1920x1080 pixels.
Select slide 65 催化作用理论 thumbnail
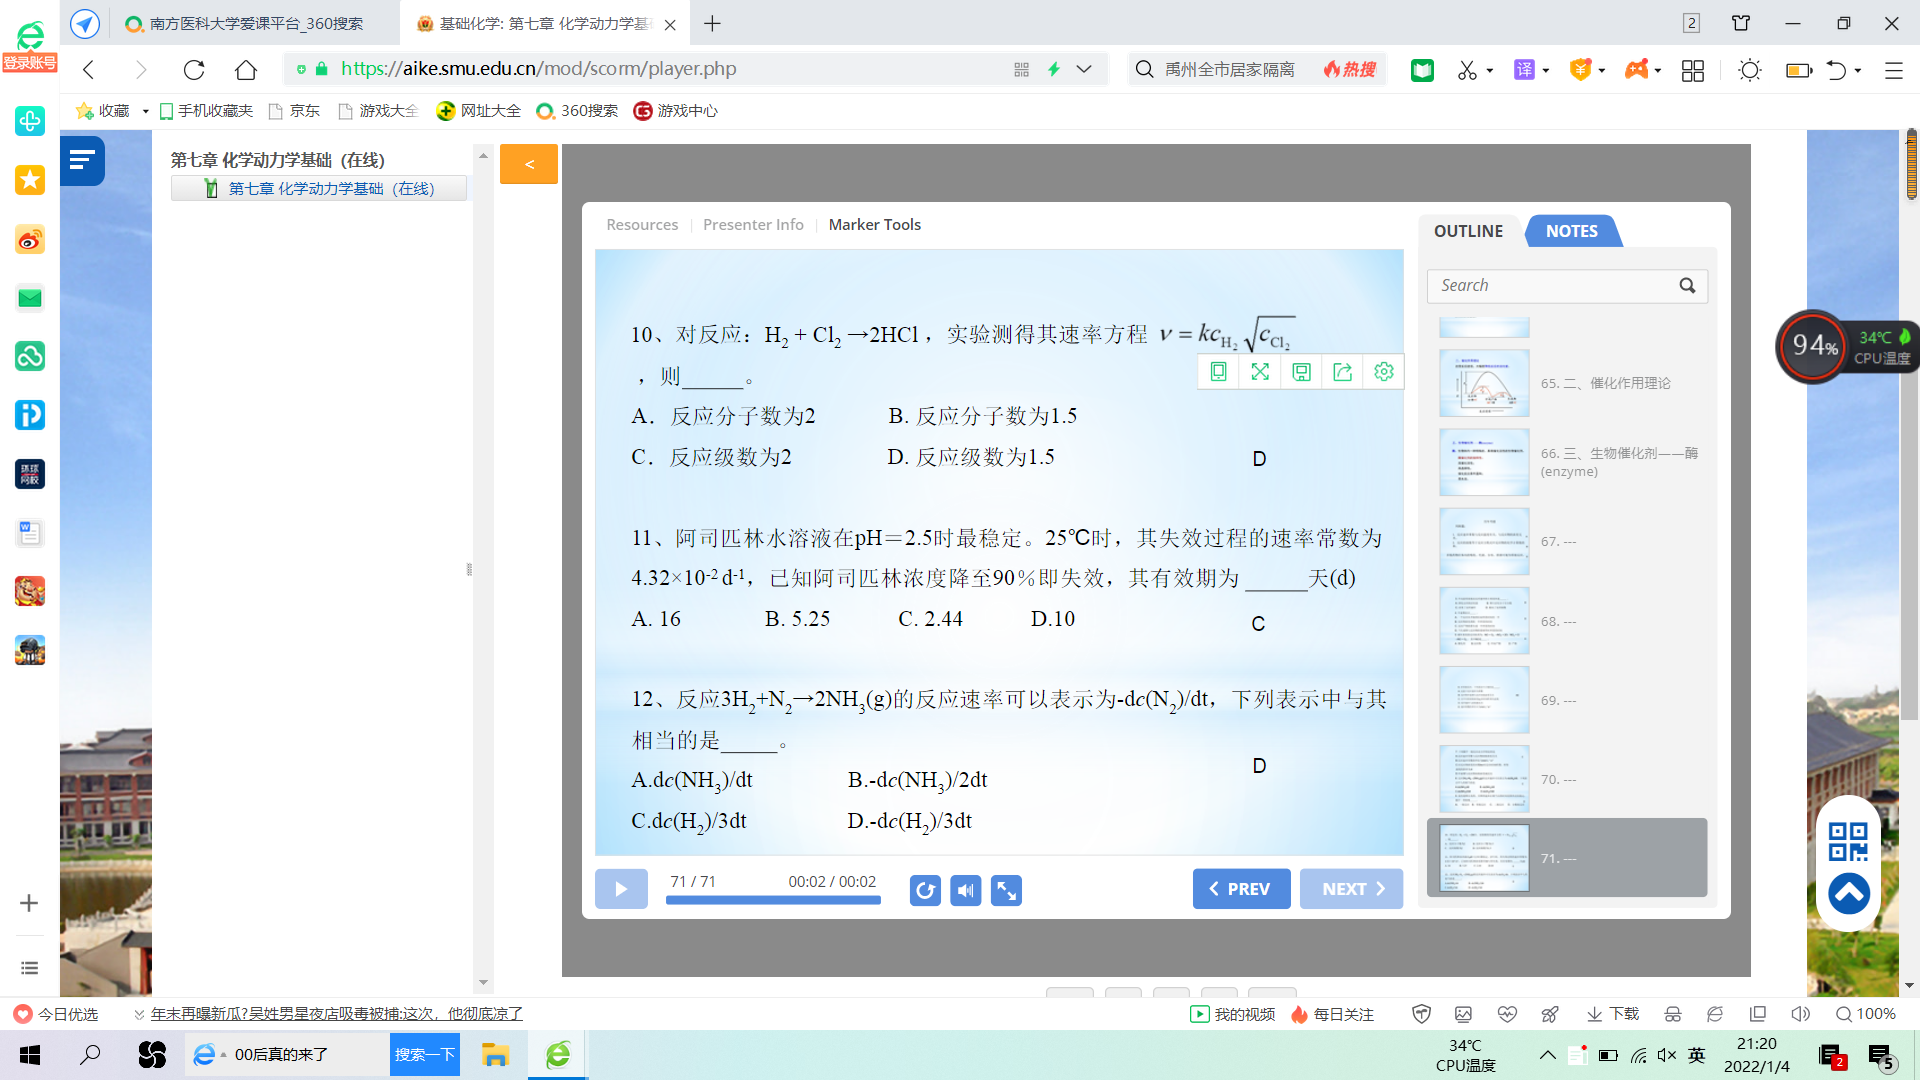[x=1484, y=383]
